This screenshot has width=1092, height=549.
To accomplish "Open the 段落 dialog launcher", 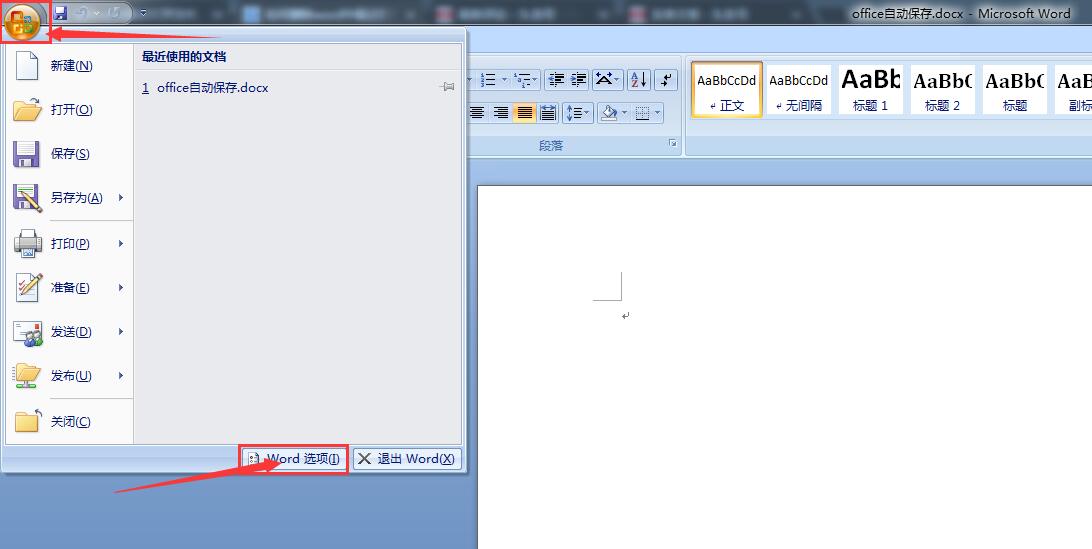I will (673, 143).
